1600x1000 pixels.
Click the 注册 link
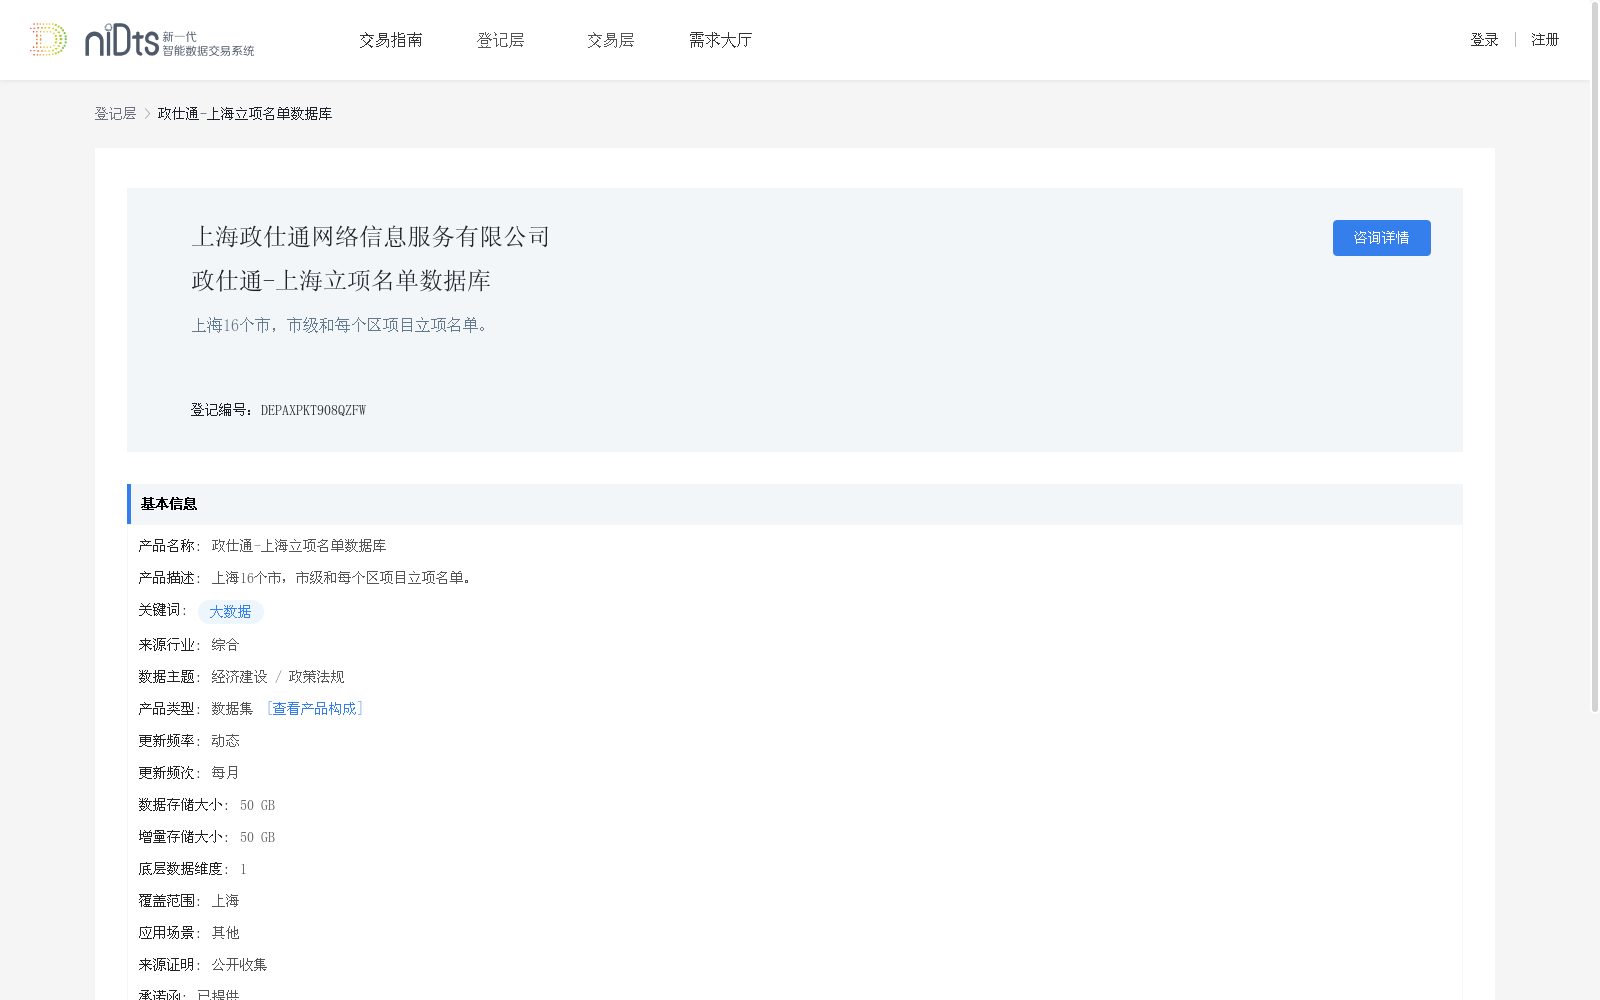click(1545, 40)
